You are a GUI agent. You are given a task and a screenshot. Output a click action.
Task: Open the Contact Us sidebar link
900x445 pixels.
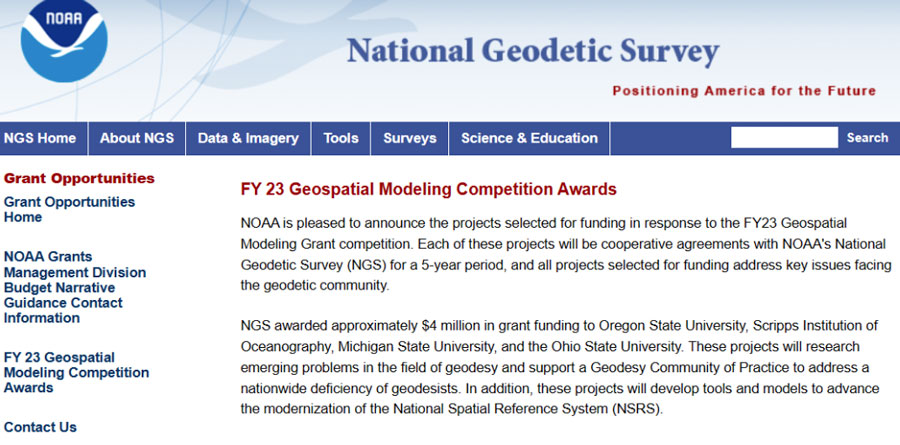click(x=40, y=427)
